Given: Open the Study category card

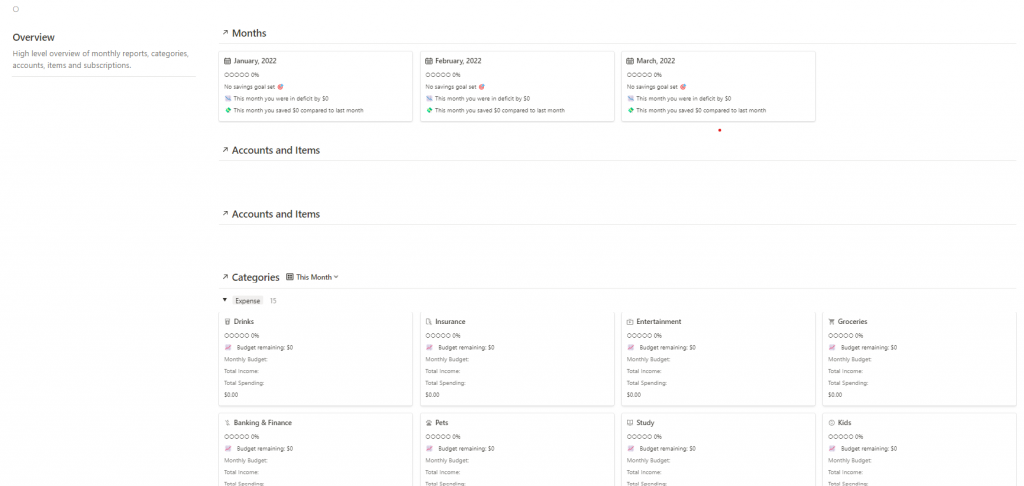Looking at the screenshot, I should coord(645,423).
